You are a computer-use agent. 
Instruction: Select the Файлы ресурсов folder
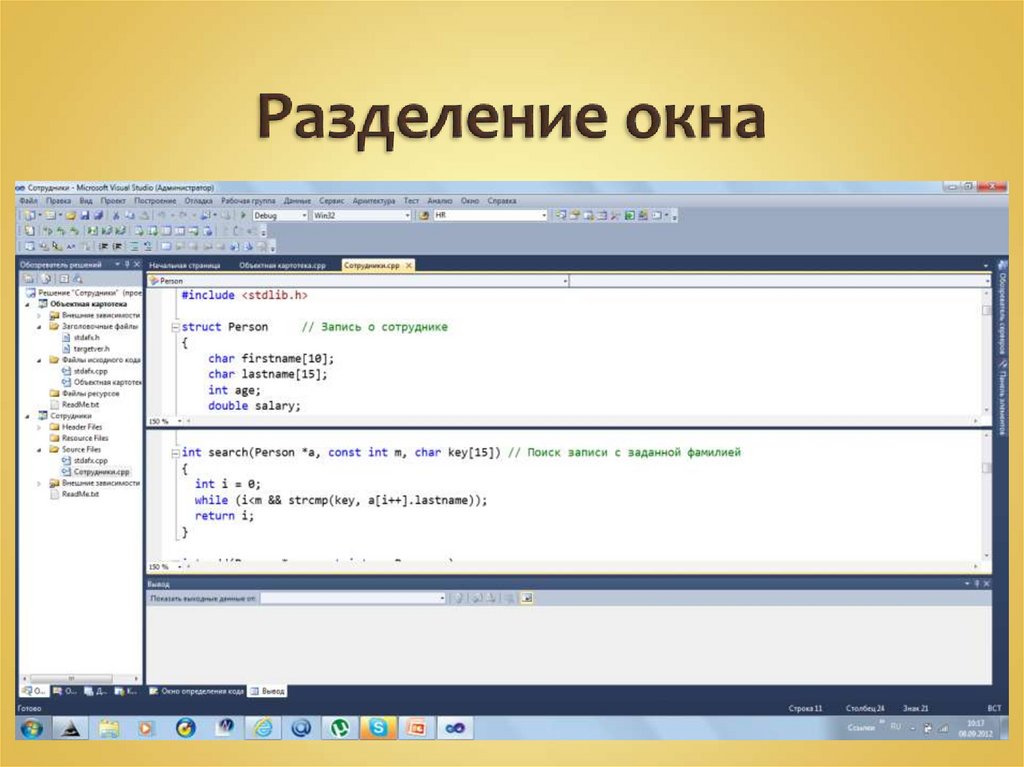90,393
